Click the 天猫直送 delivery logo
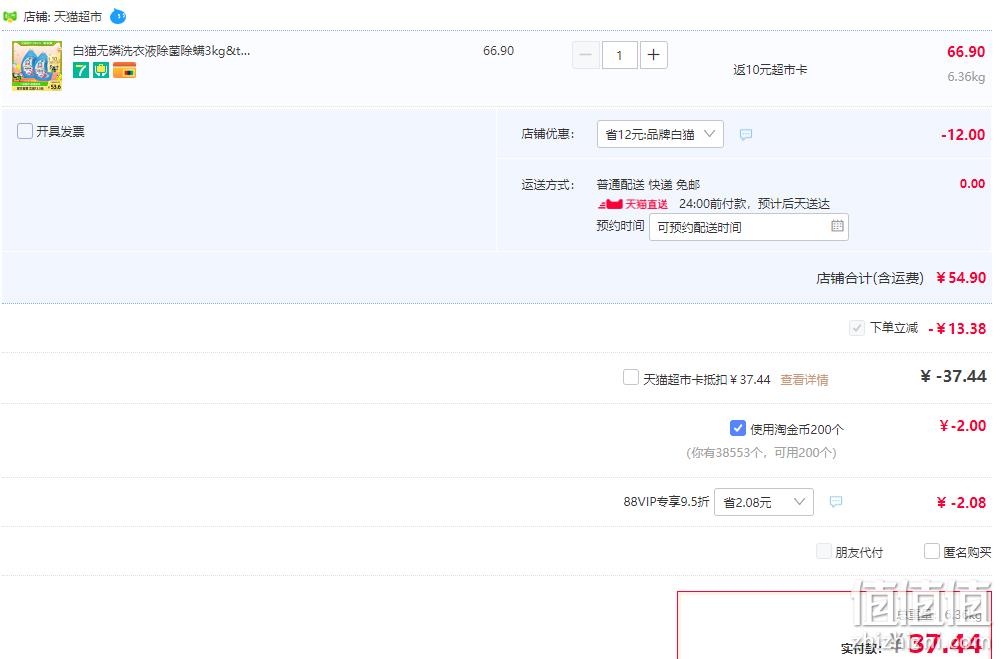 [x=633, y=204]
